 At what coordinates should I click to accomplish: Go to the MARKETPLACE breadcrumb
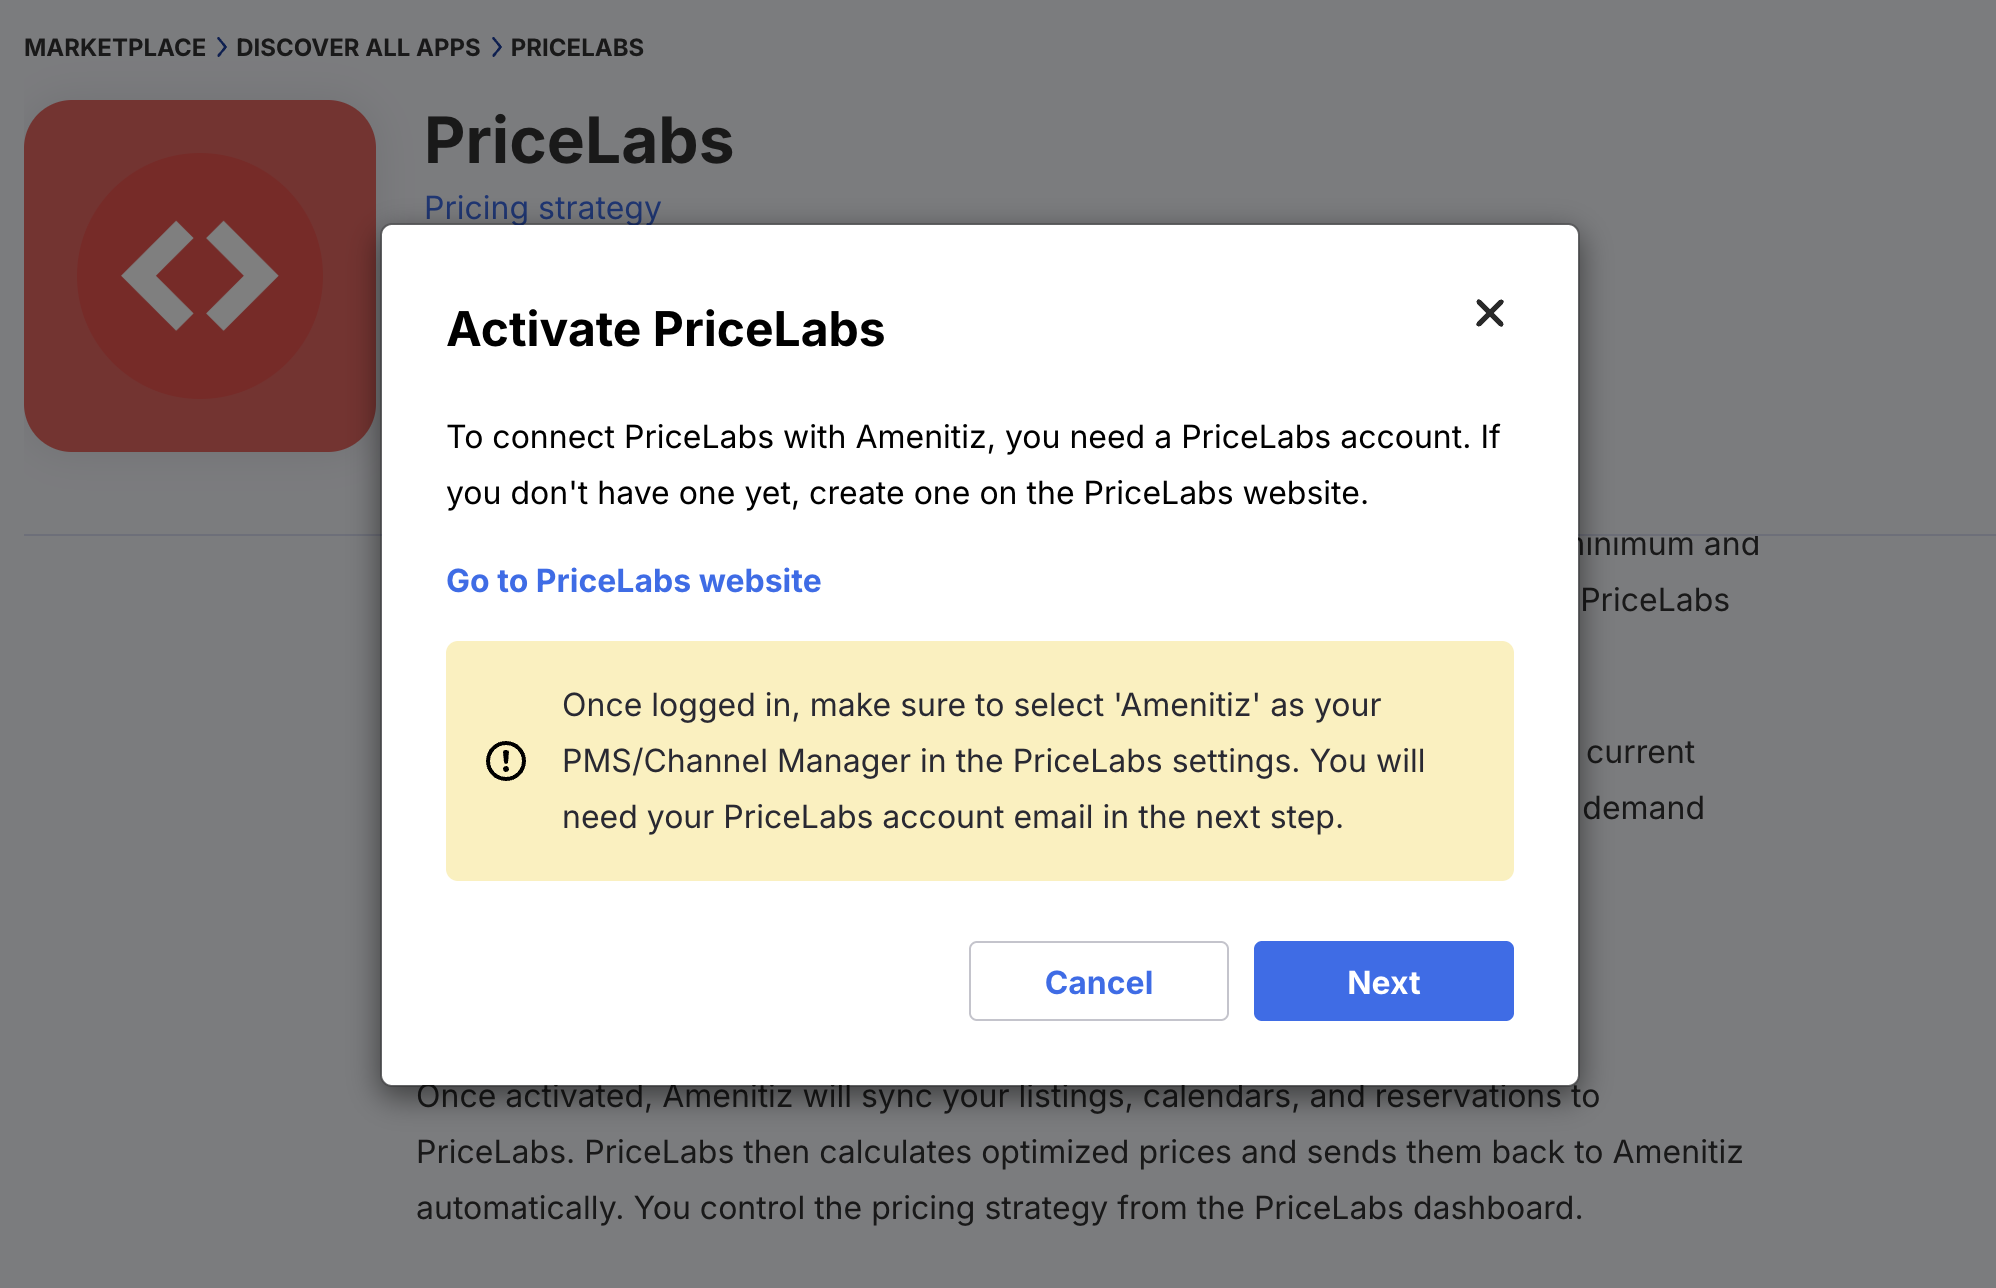coord(115,48)
